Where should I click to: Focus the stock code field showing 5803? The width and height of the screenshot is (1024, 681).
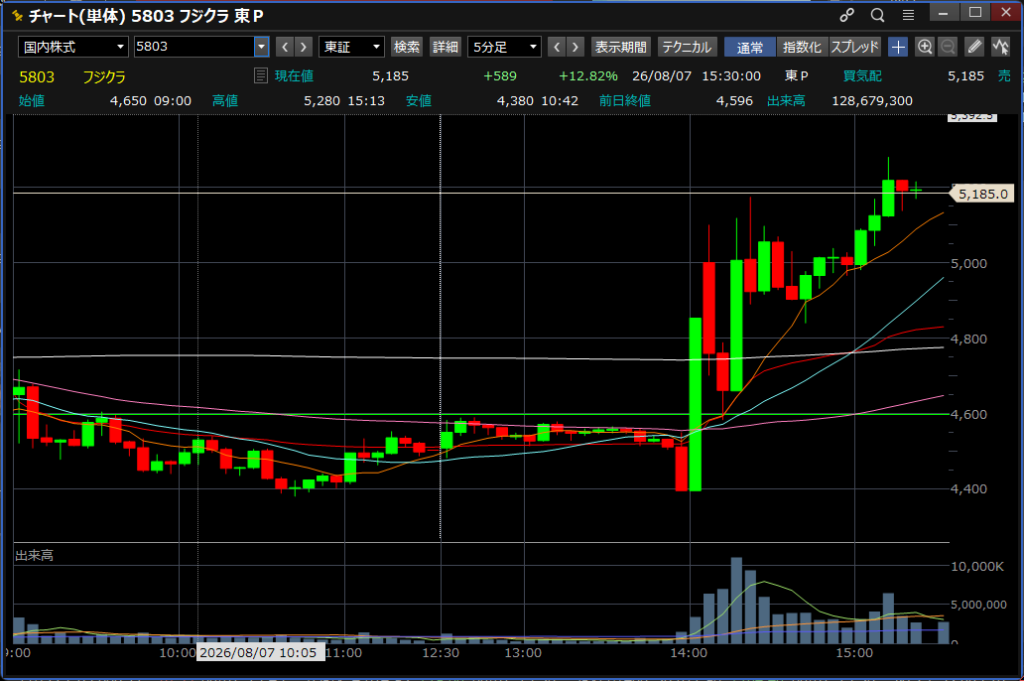point(194,47)
